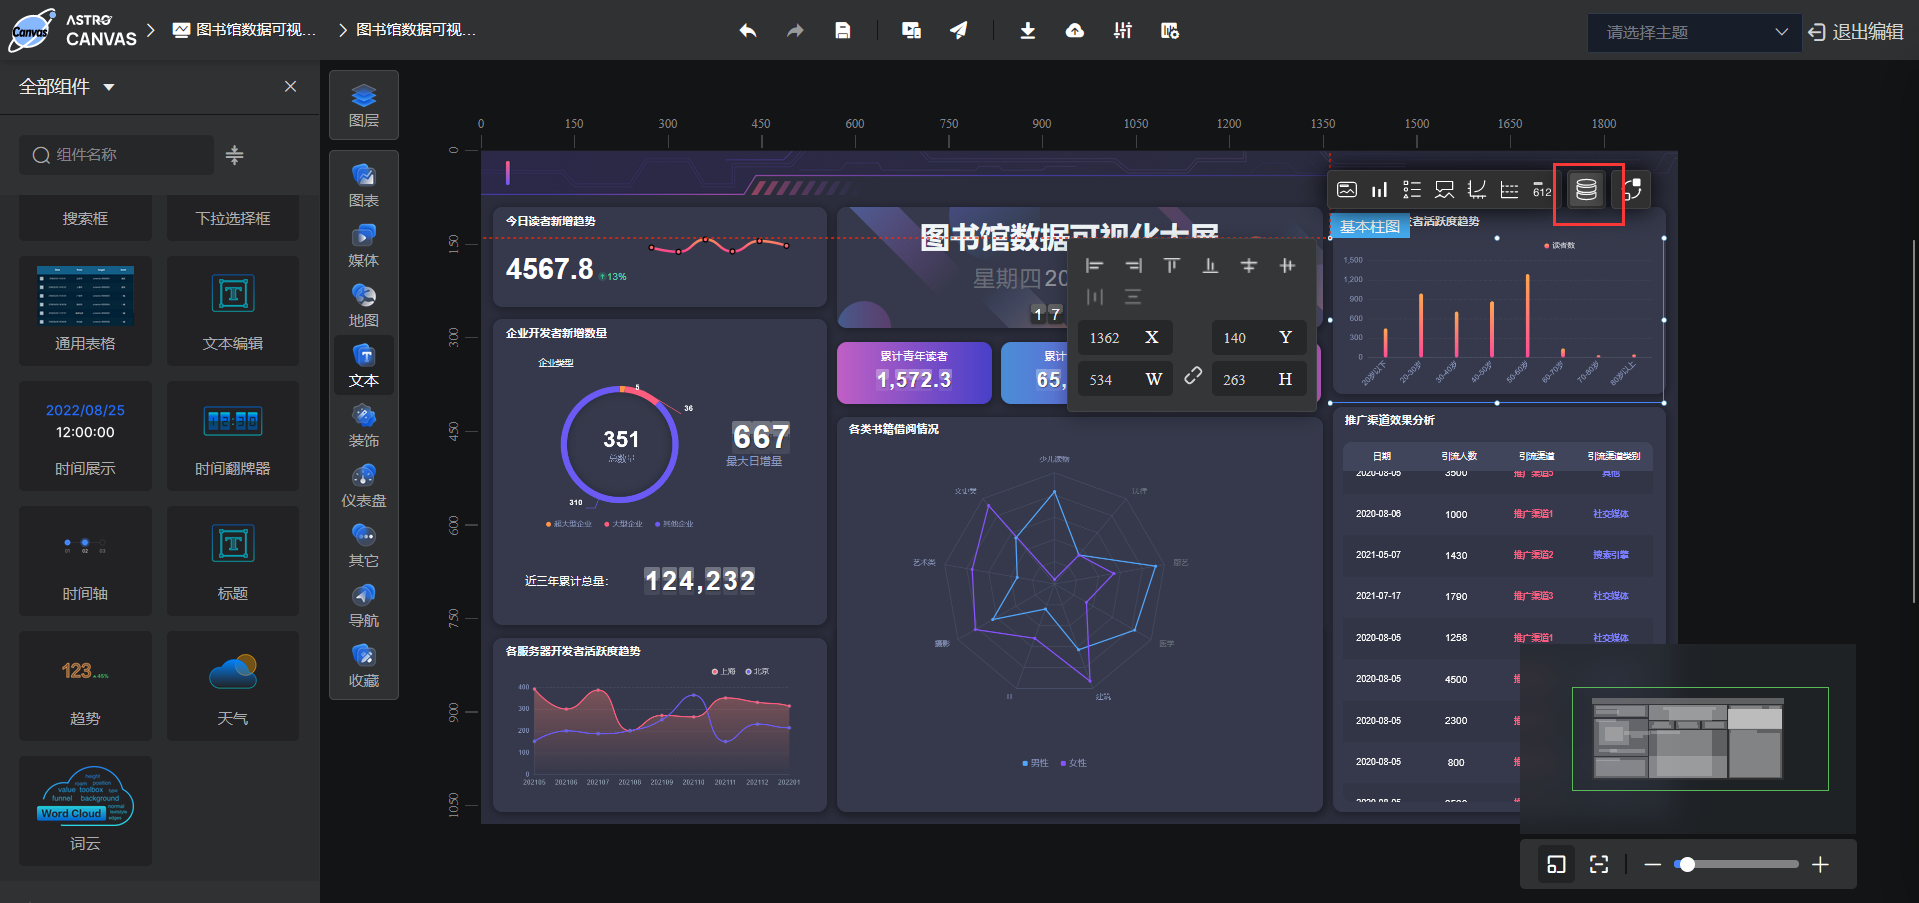
Task: Click the download arrow icon in top toolbar
Action: (1027, 31)
